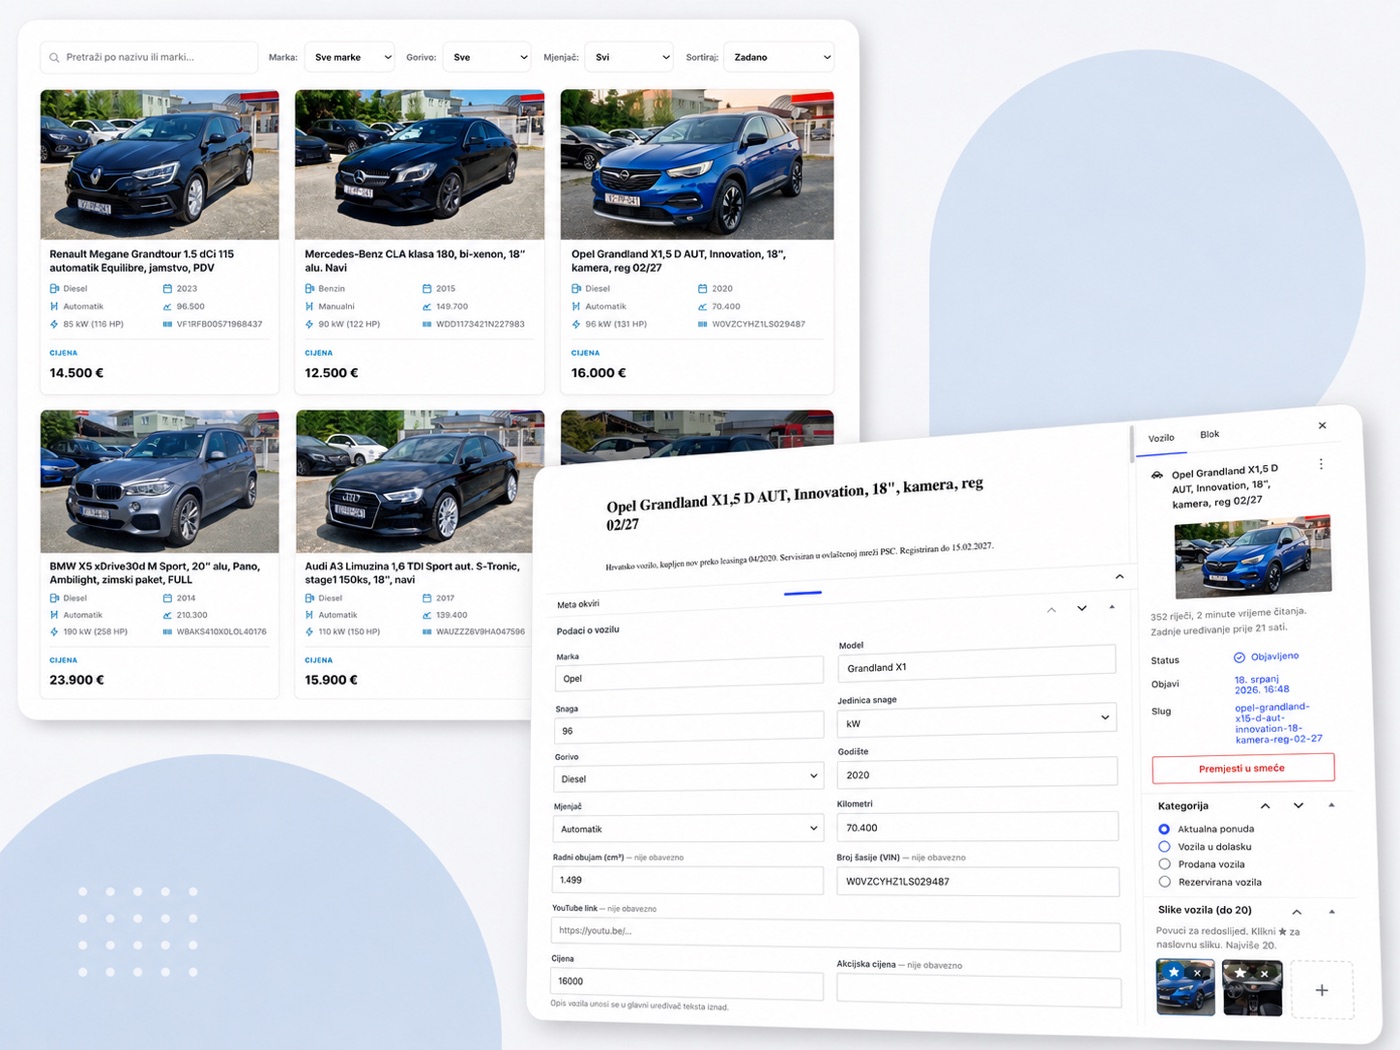
Task: Click the calendar icon on the Opel Grandland listing card
Action: pyautogui.click(x=703, y=289)
